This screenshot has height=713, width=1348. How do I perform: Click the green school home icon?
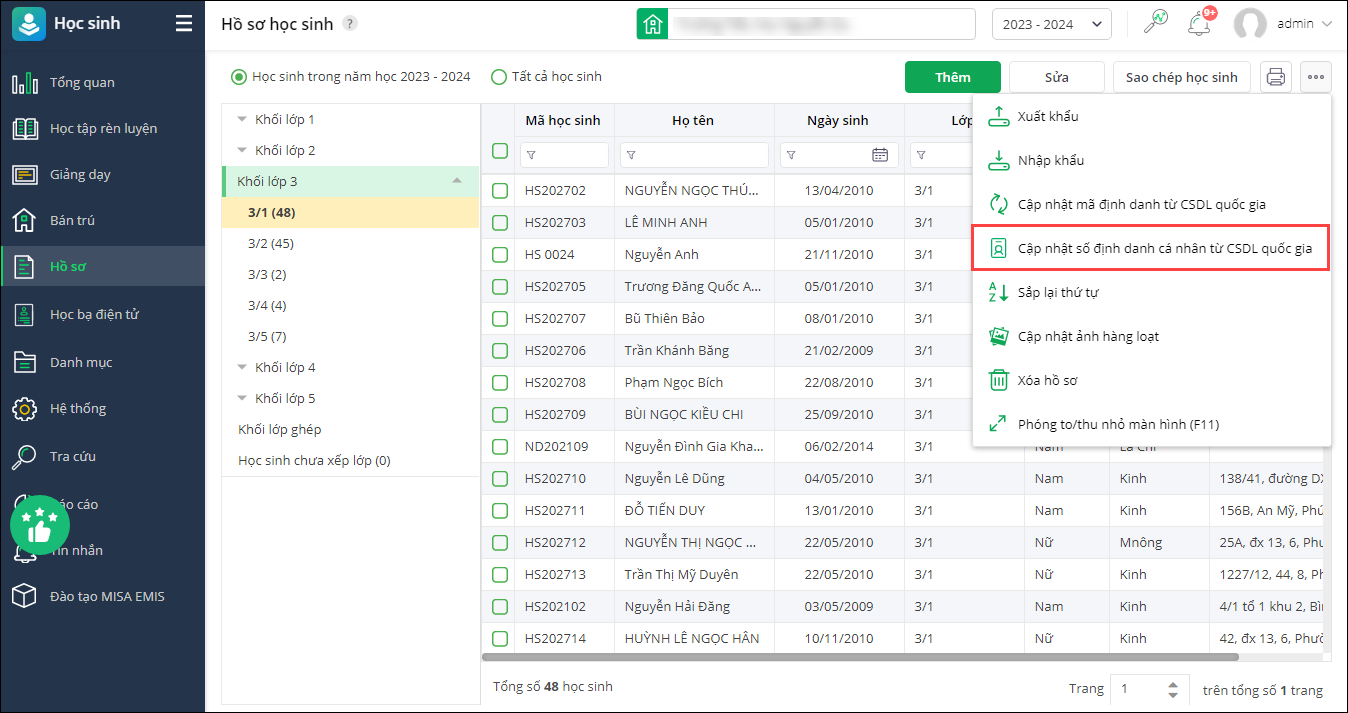pyautogui.click(x=653, y=24)
